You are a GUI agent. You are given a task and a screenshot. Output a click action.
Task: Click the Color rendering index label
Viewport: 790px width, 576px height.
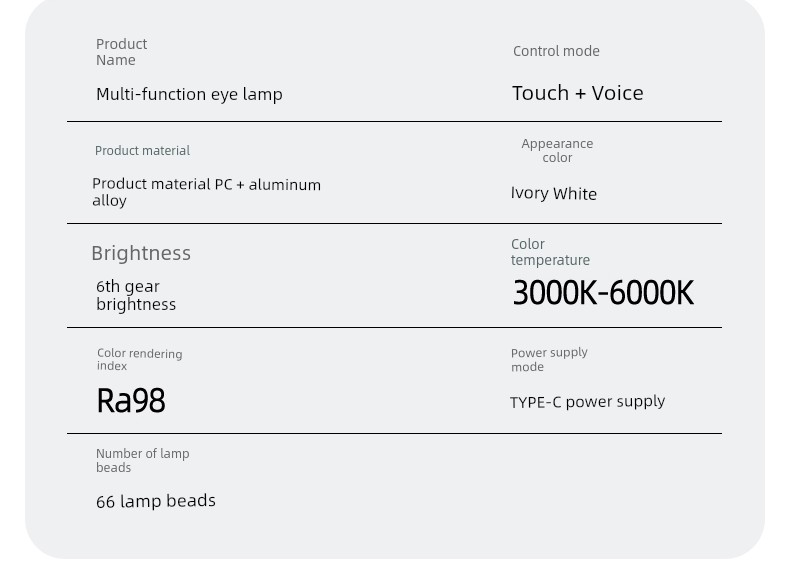click(x=140, y=359)
